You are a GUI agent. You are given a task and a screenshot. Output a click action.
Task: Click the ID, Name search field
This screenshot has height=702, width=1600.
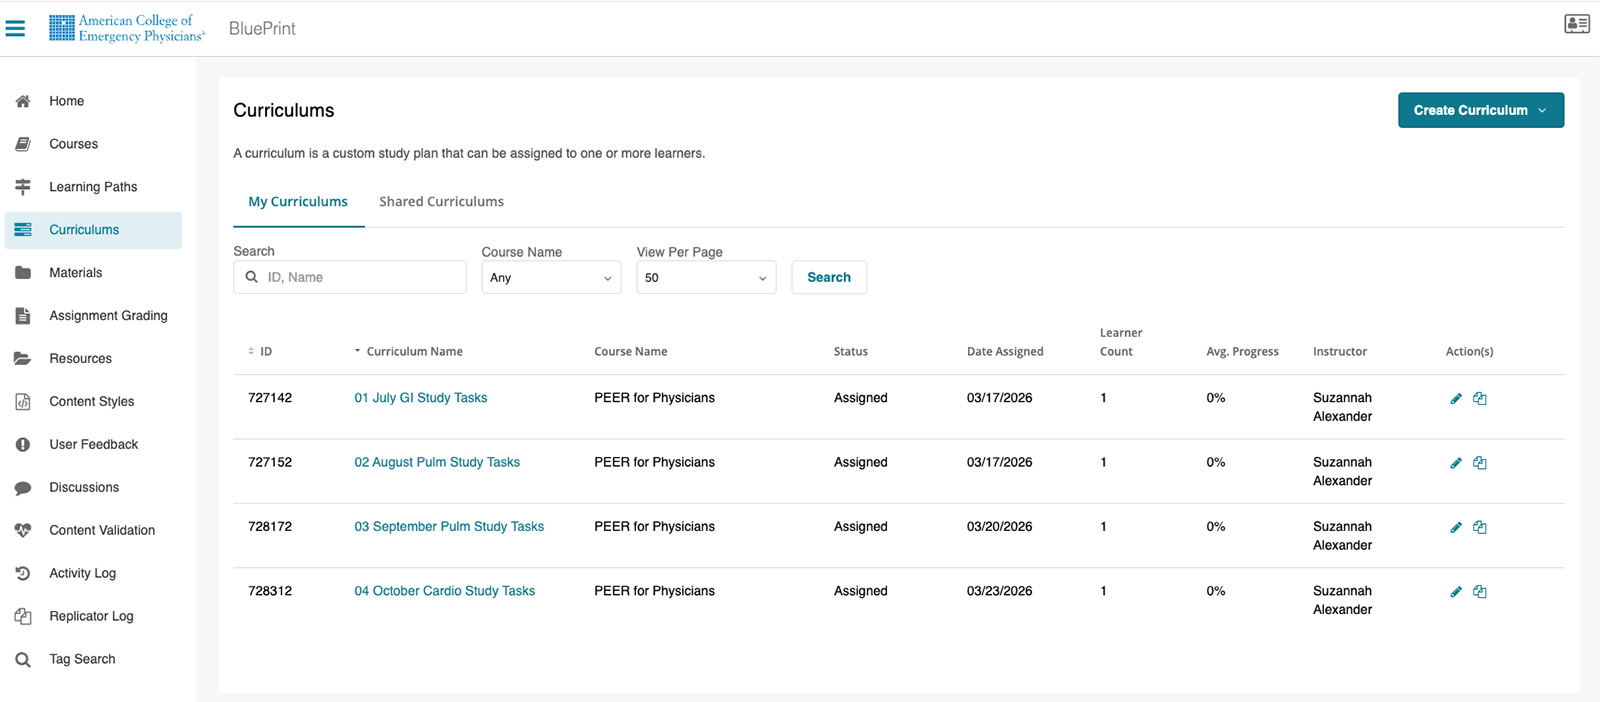(x=360, y=278)
